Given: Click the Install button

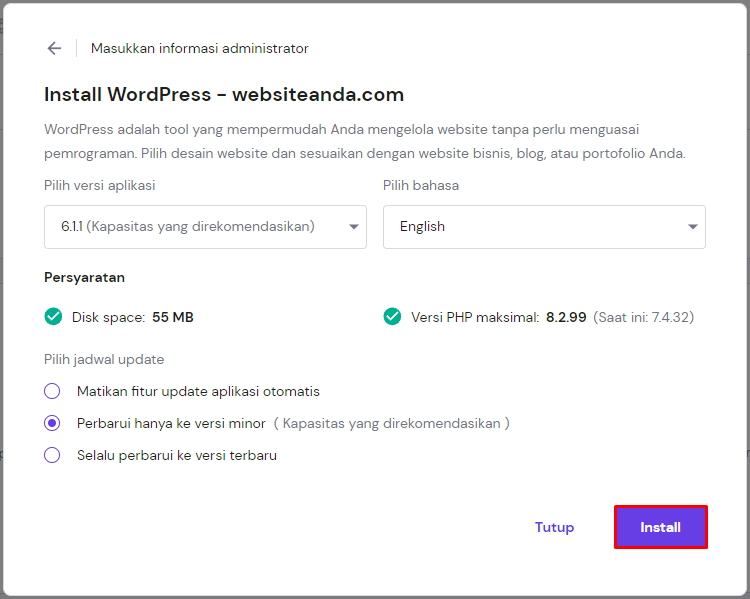Looking at the screenshot, I should [661, 527].
